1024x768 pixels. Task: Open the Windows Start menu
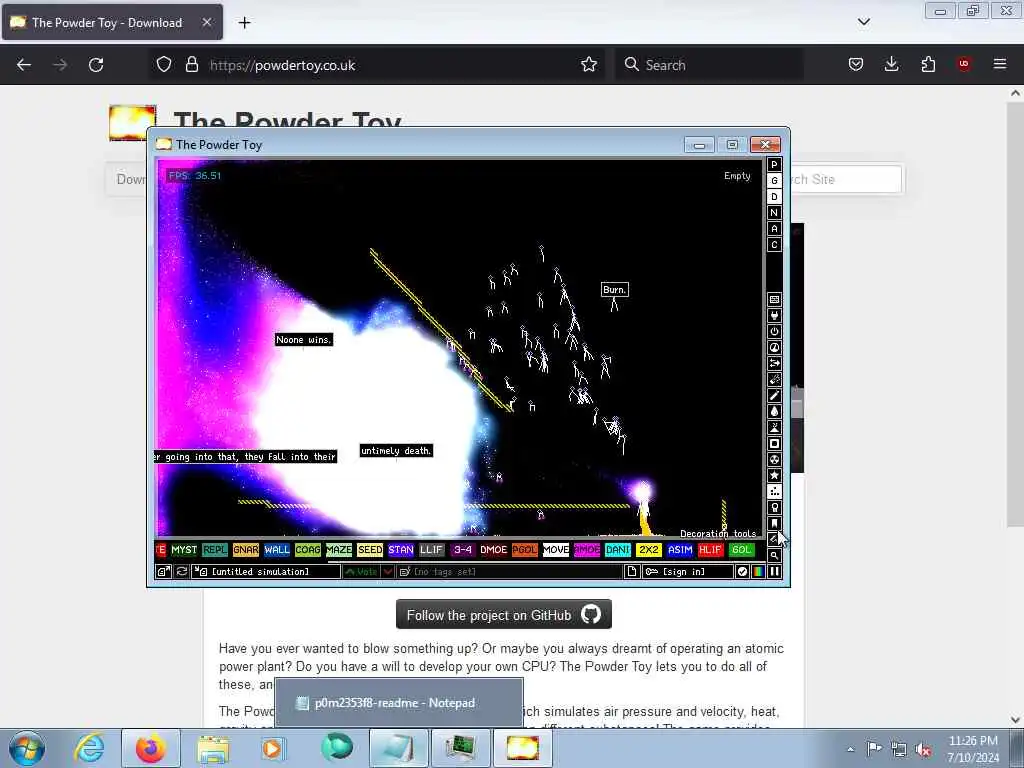[27, 748]
